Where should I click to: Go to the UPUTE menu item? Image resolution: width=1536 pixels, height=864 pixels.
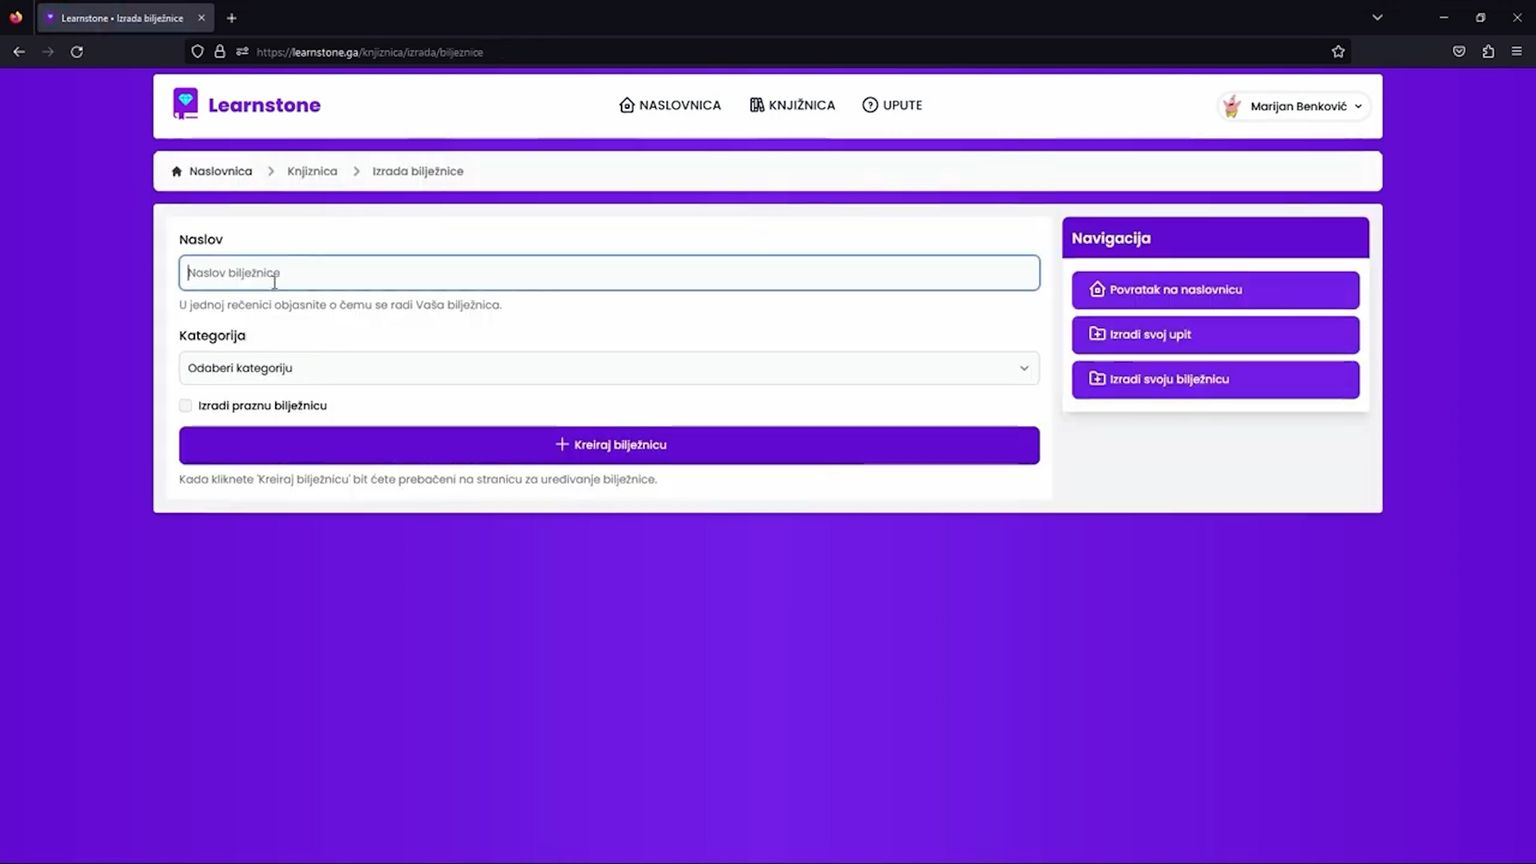point(892,105)
